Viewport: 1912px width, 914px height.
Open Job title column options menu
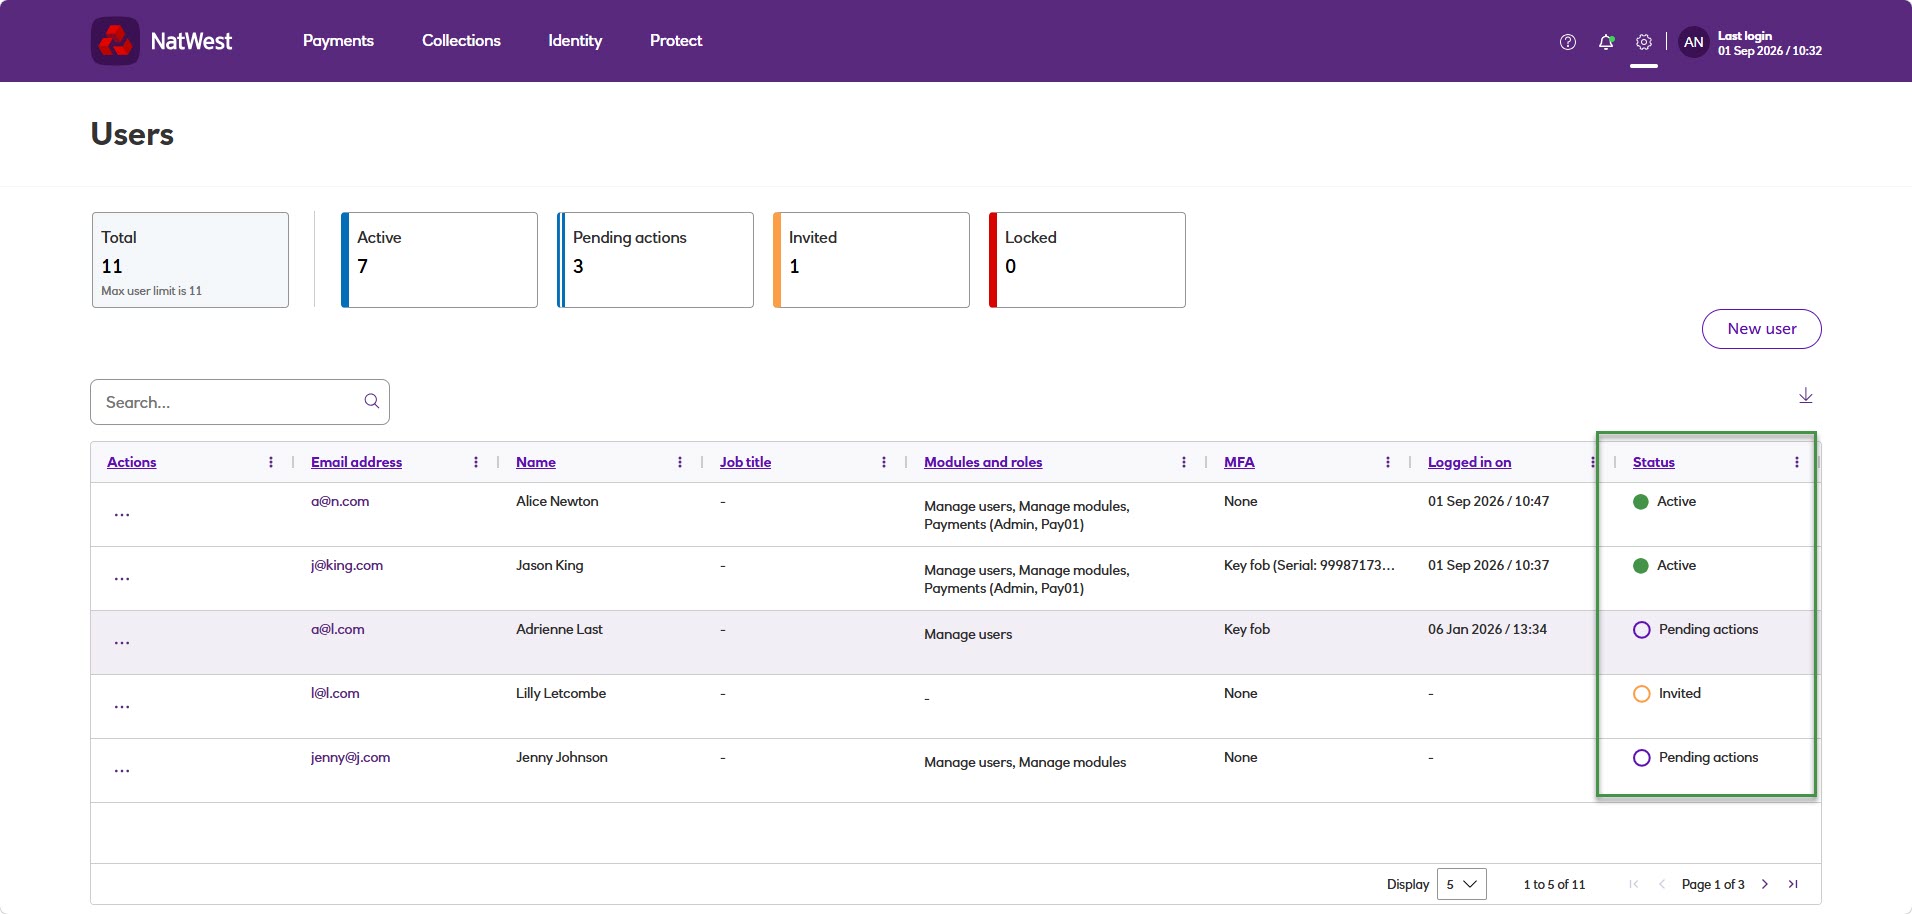[884, 462]
